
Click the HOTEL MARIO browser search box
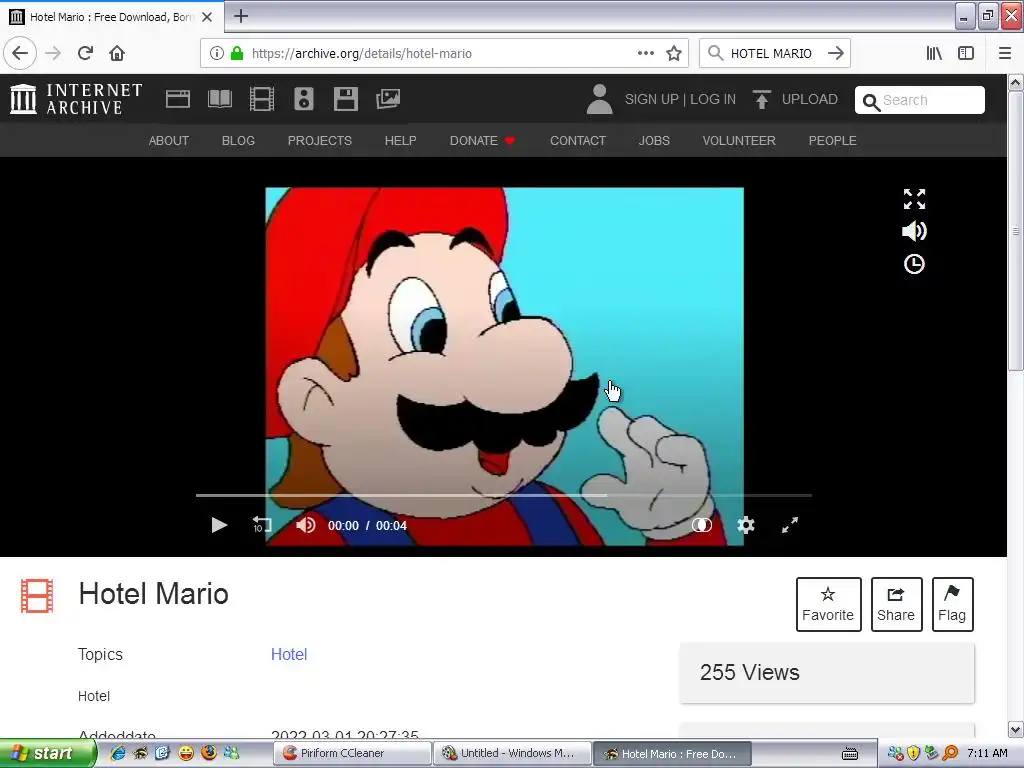click(x=771, y=54)
